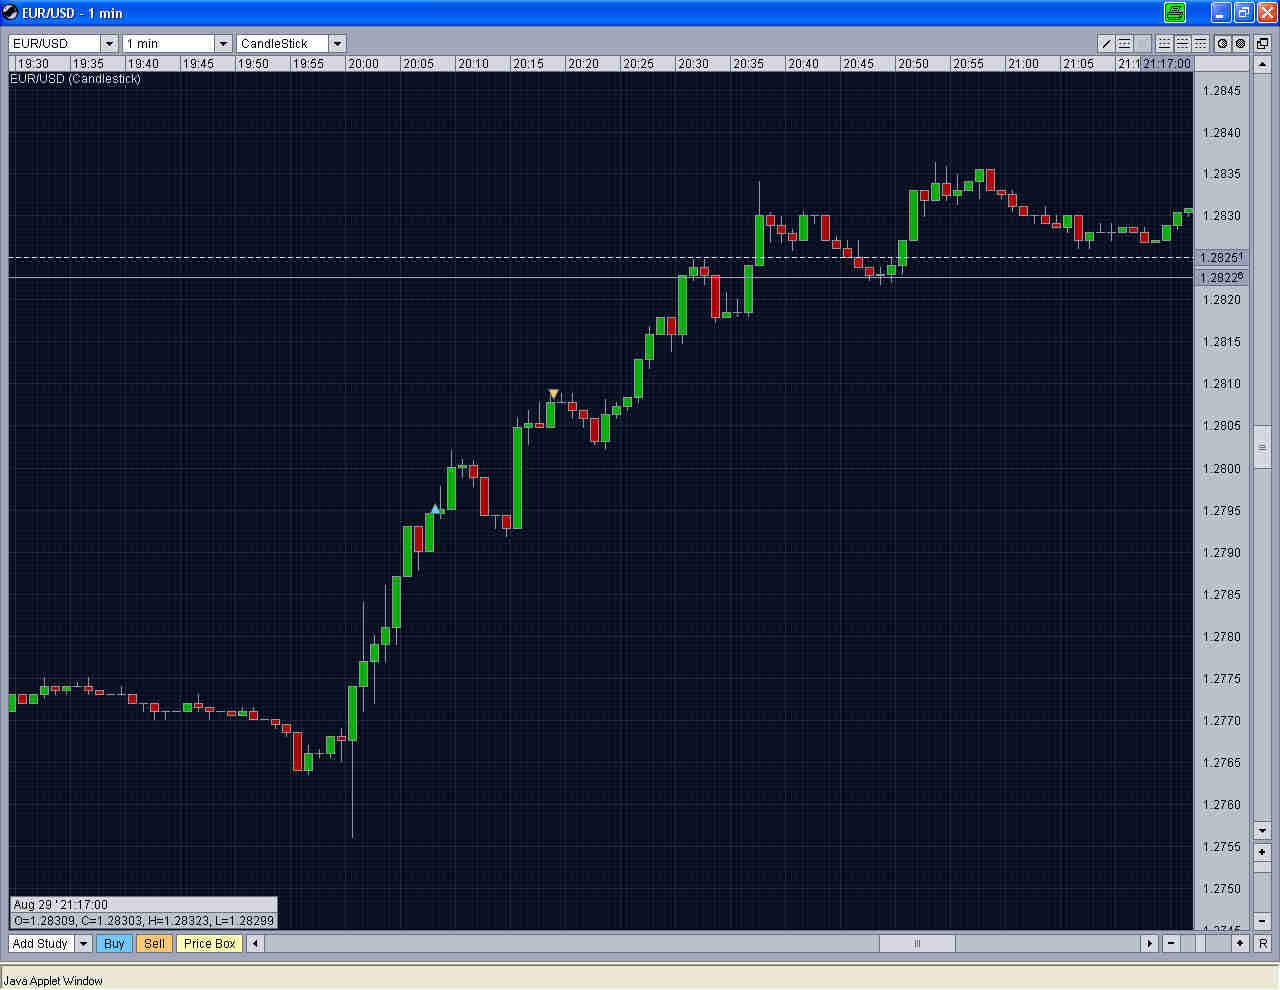This screenshot has height=990, width=1280.
Task: Click the O=1.28309 OHLC values readout
Action: [143, 921]
